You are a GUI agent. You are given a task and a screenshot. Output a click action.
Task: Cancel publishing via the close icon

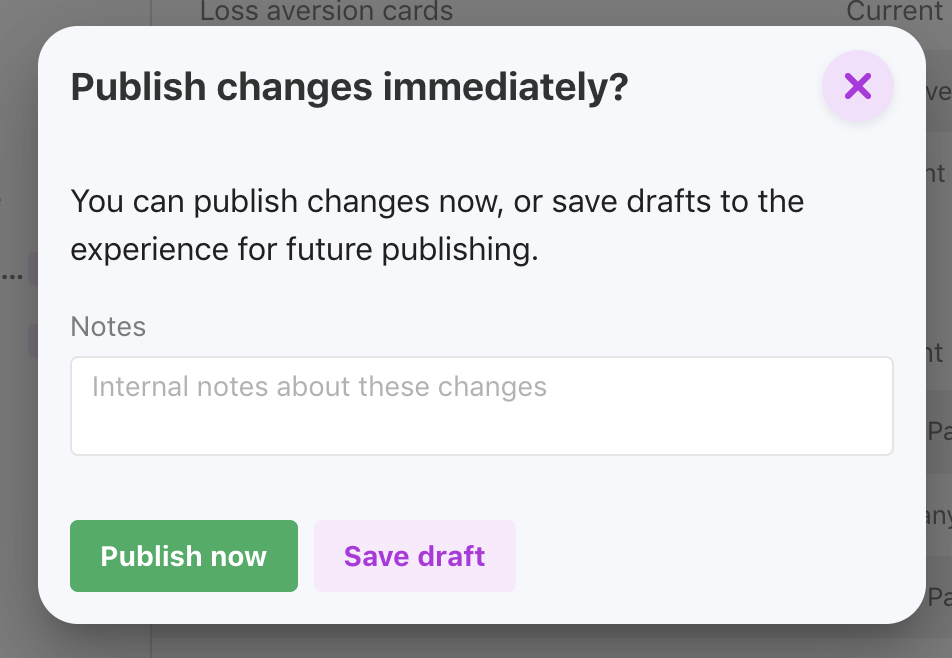point(857,86)
